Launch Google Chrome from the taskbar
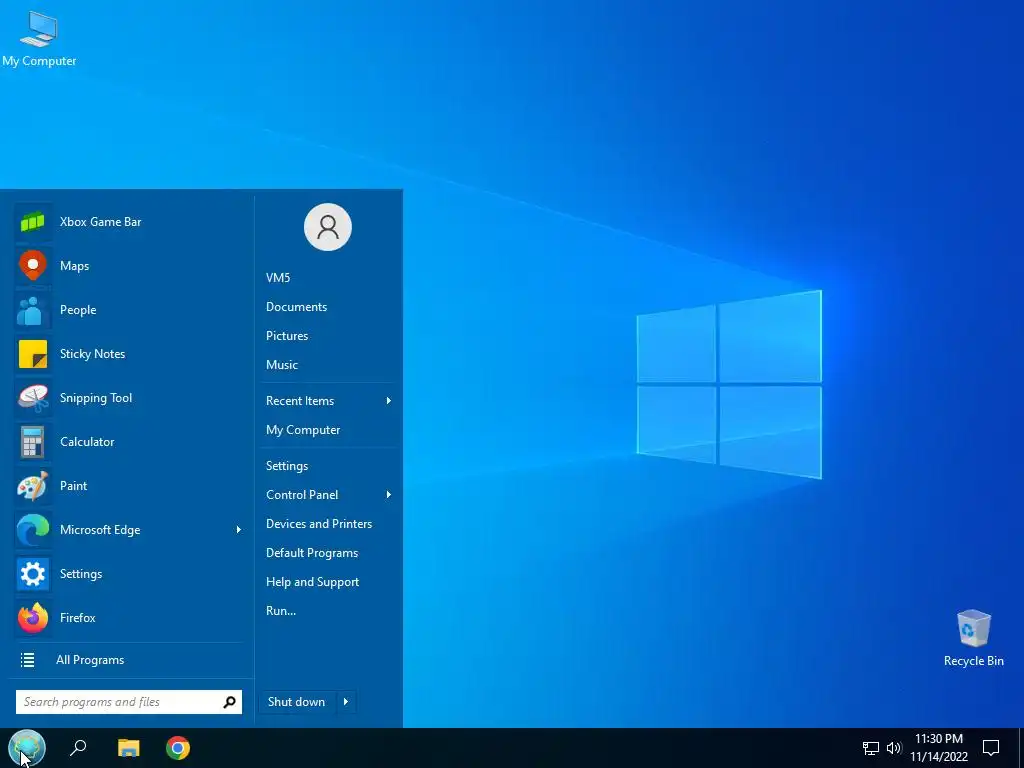Viewport: 1024px width, 768px height. tap(178, 748)
